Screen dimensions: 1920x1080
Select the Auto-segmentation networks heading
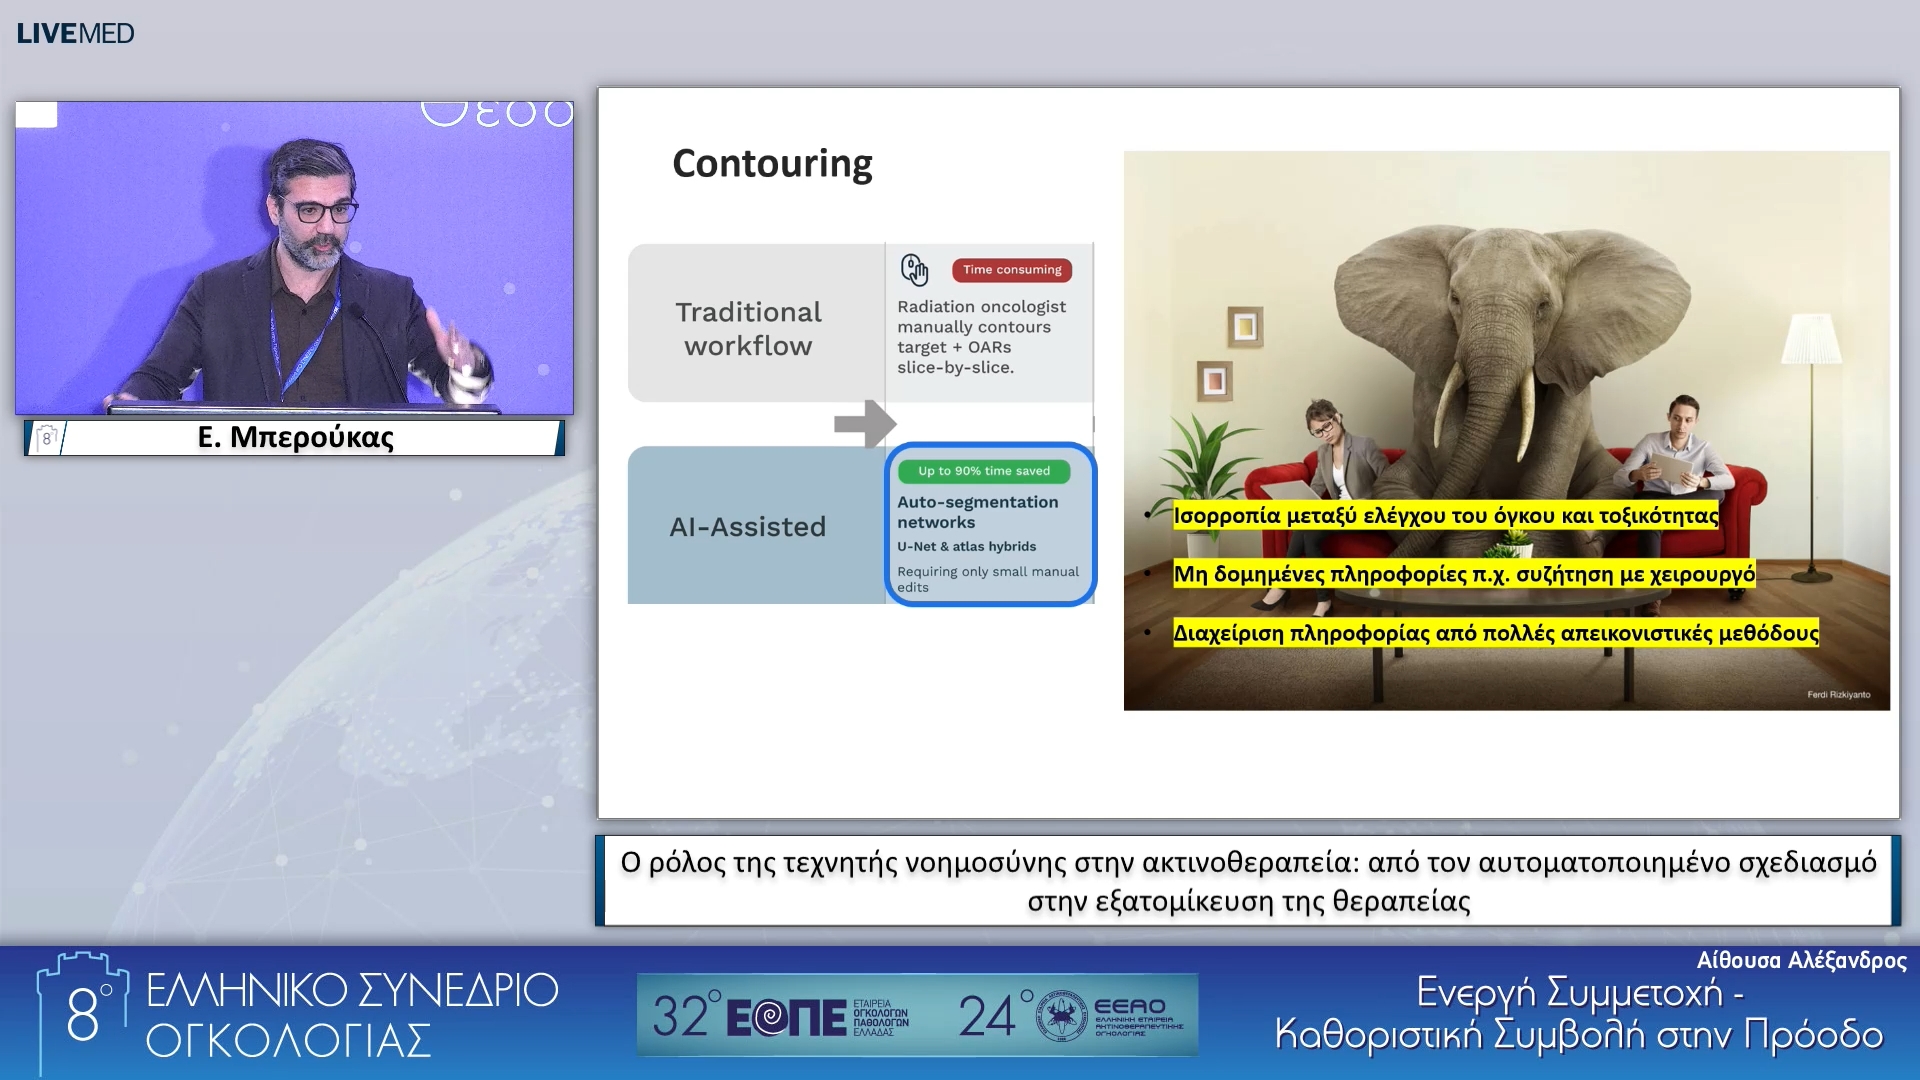(x=977, y=512)
